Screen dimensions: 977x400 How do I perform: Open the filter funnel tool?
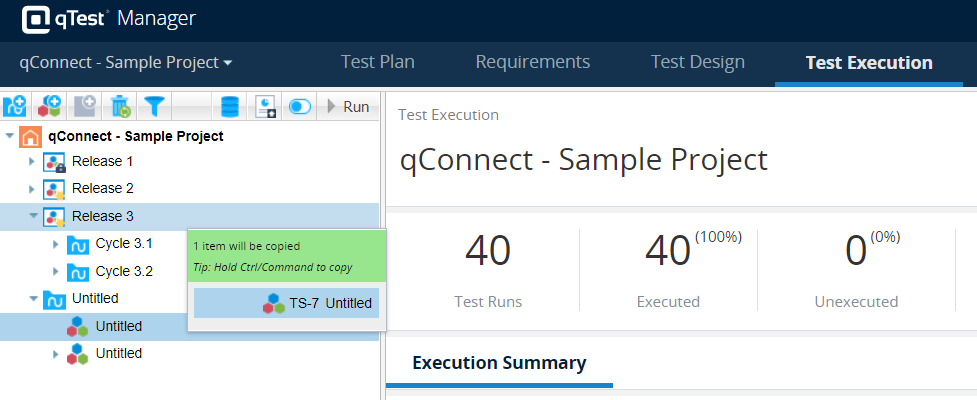click(x=154, y=106)
